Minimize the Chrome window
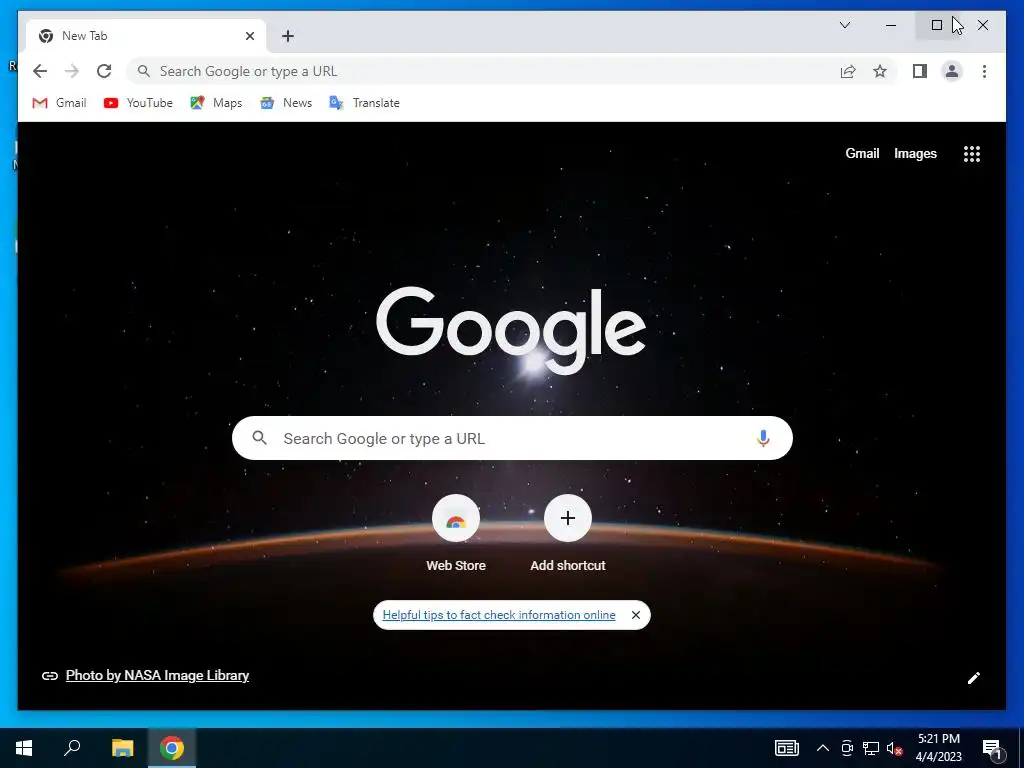This screenshot has height=768, width=1024. 891,25
